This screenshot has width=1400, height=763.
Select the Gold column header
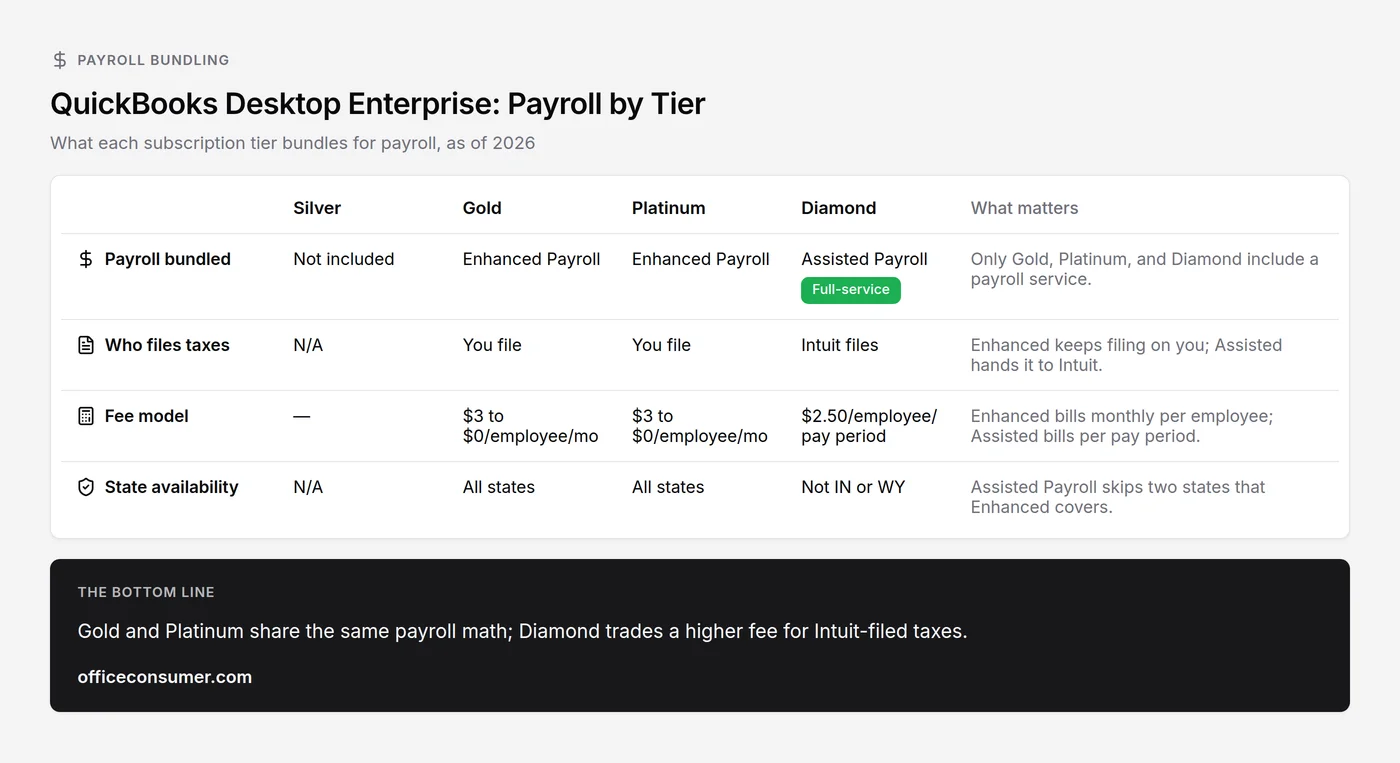tap(482, 208)
